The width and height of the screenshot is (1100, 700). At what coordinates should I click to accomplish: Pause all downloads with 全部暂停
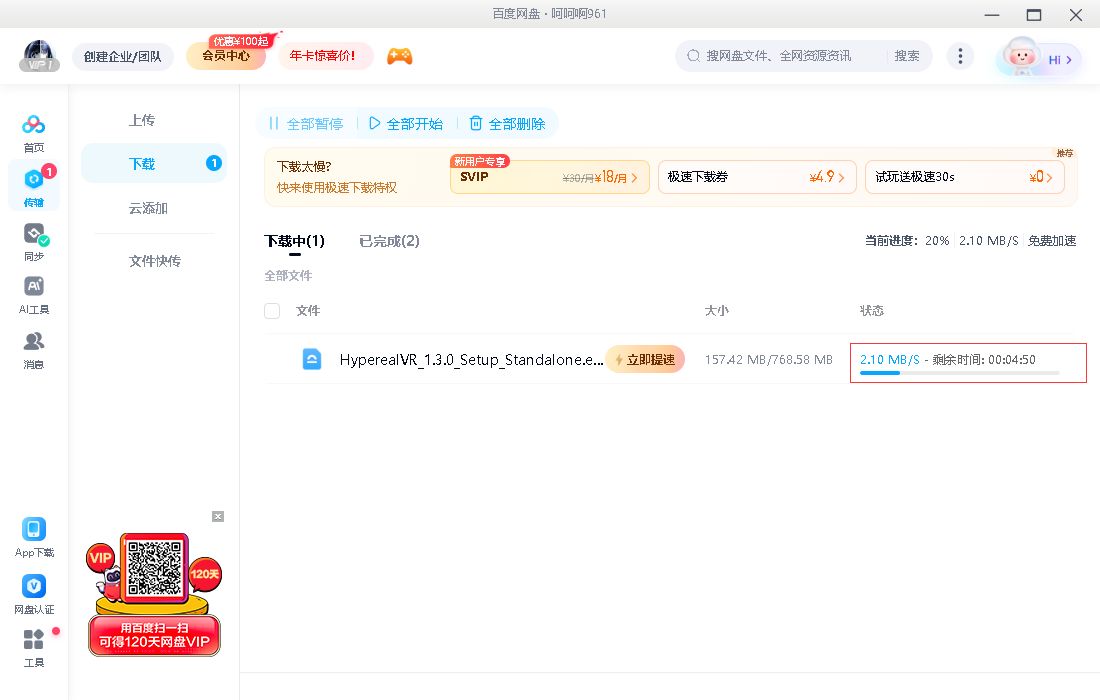[306, 124]
